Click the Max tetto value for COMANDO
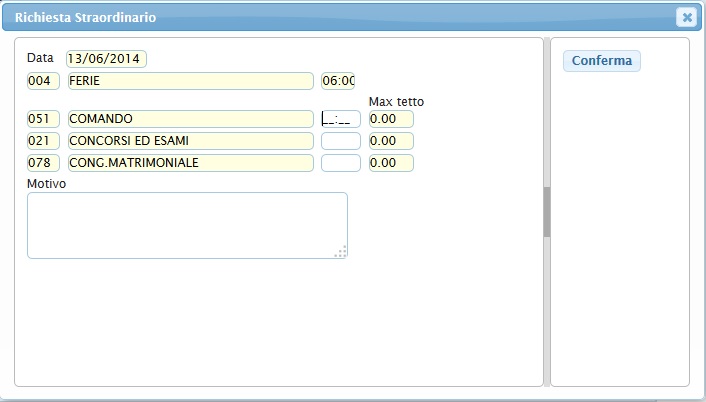This screenshot has width=706, height=402. [x=390, y=119]
